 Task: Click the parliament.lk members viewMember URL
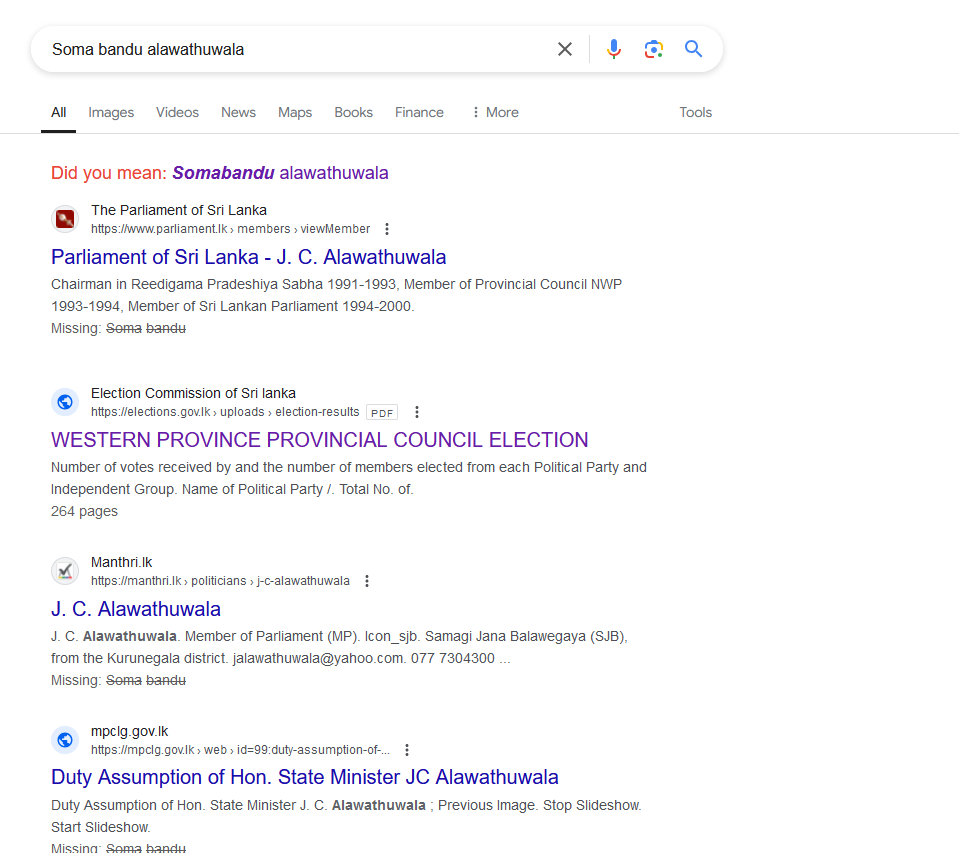click(231, 229)
